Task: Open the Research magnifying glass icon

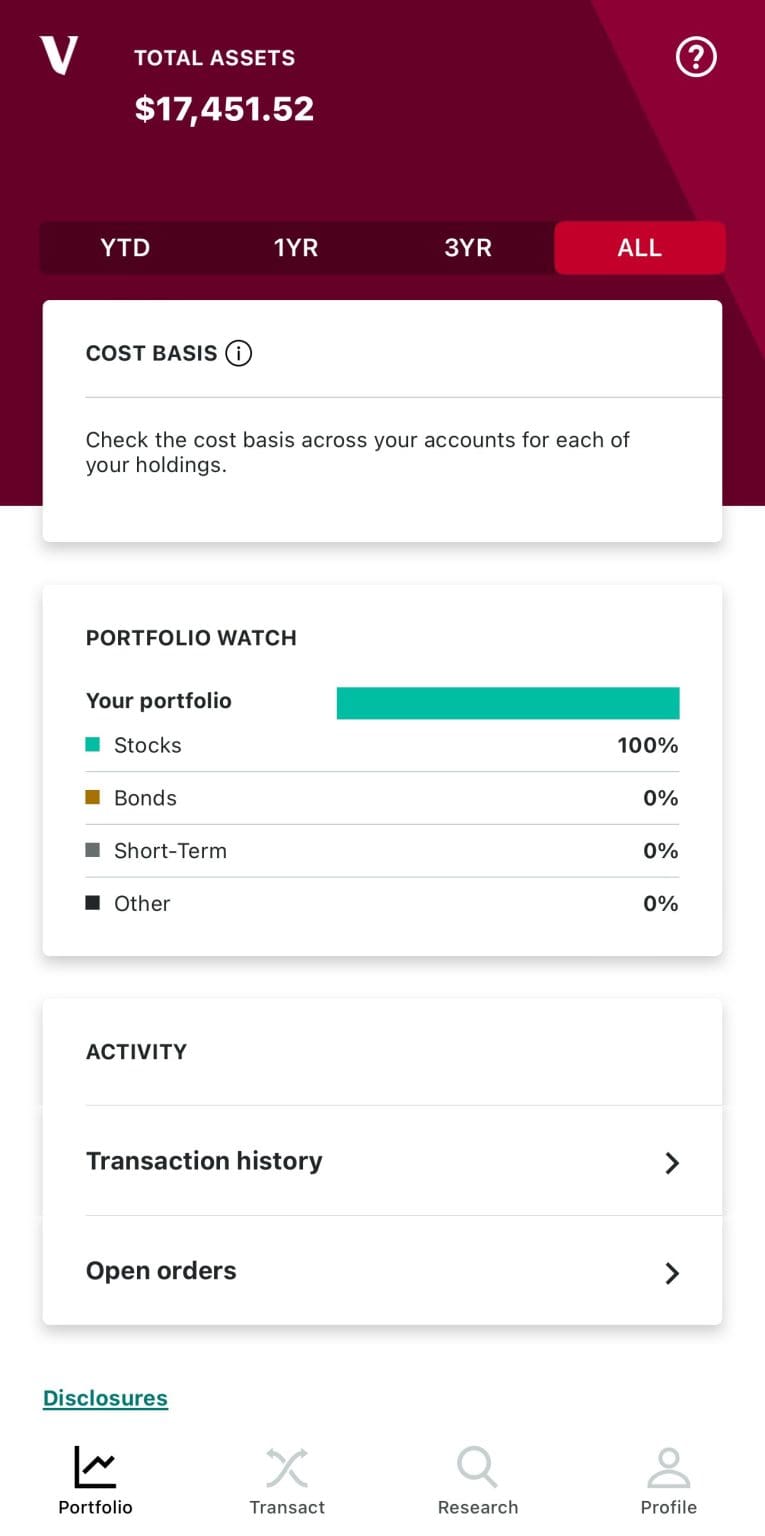Action: 477,1467
